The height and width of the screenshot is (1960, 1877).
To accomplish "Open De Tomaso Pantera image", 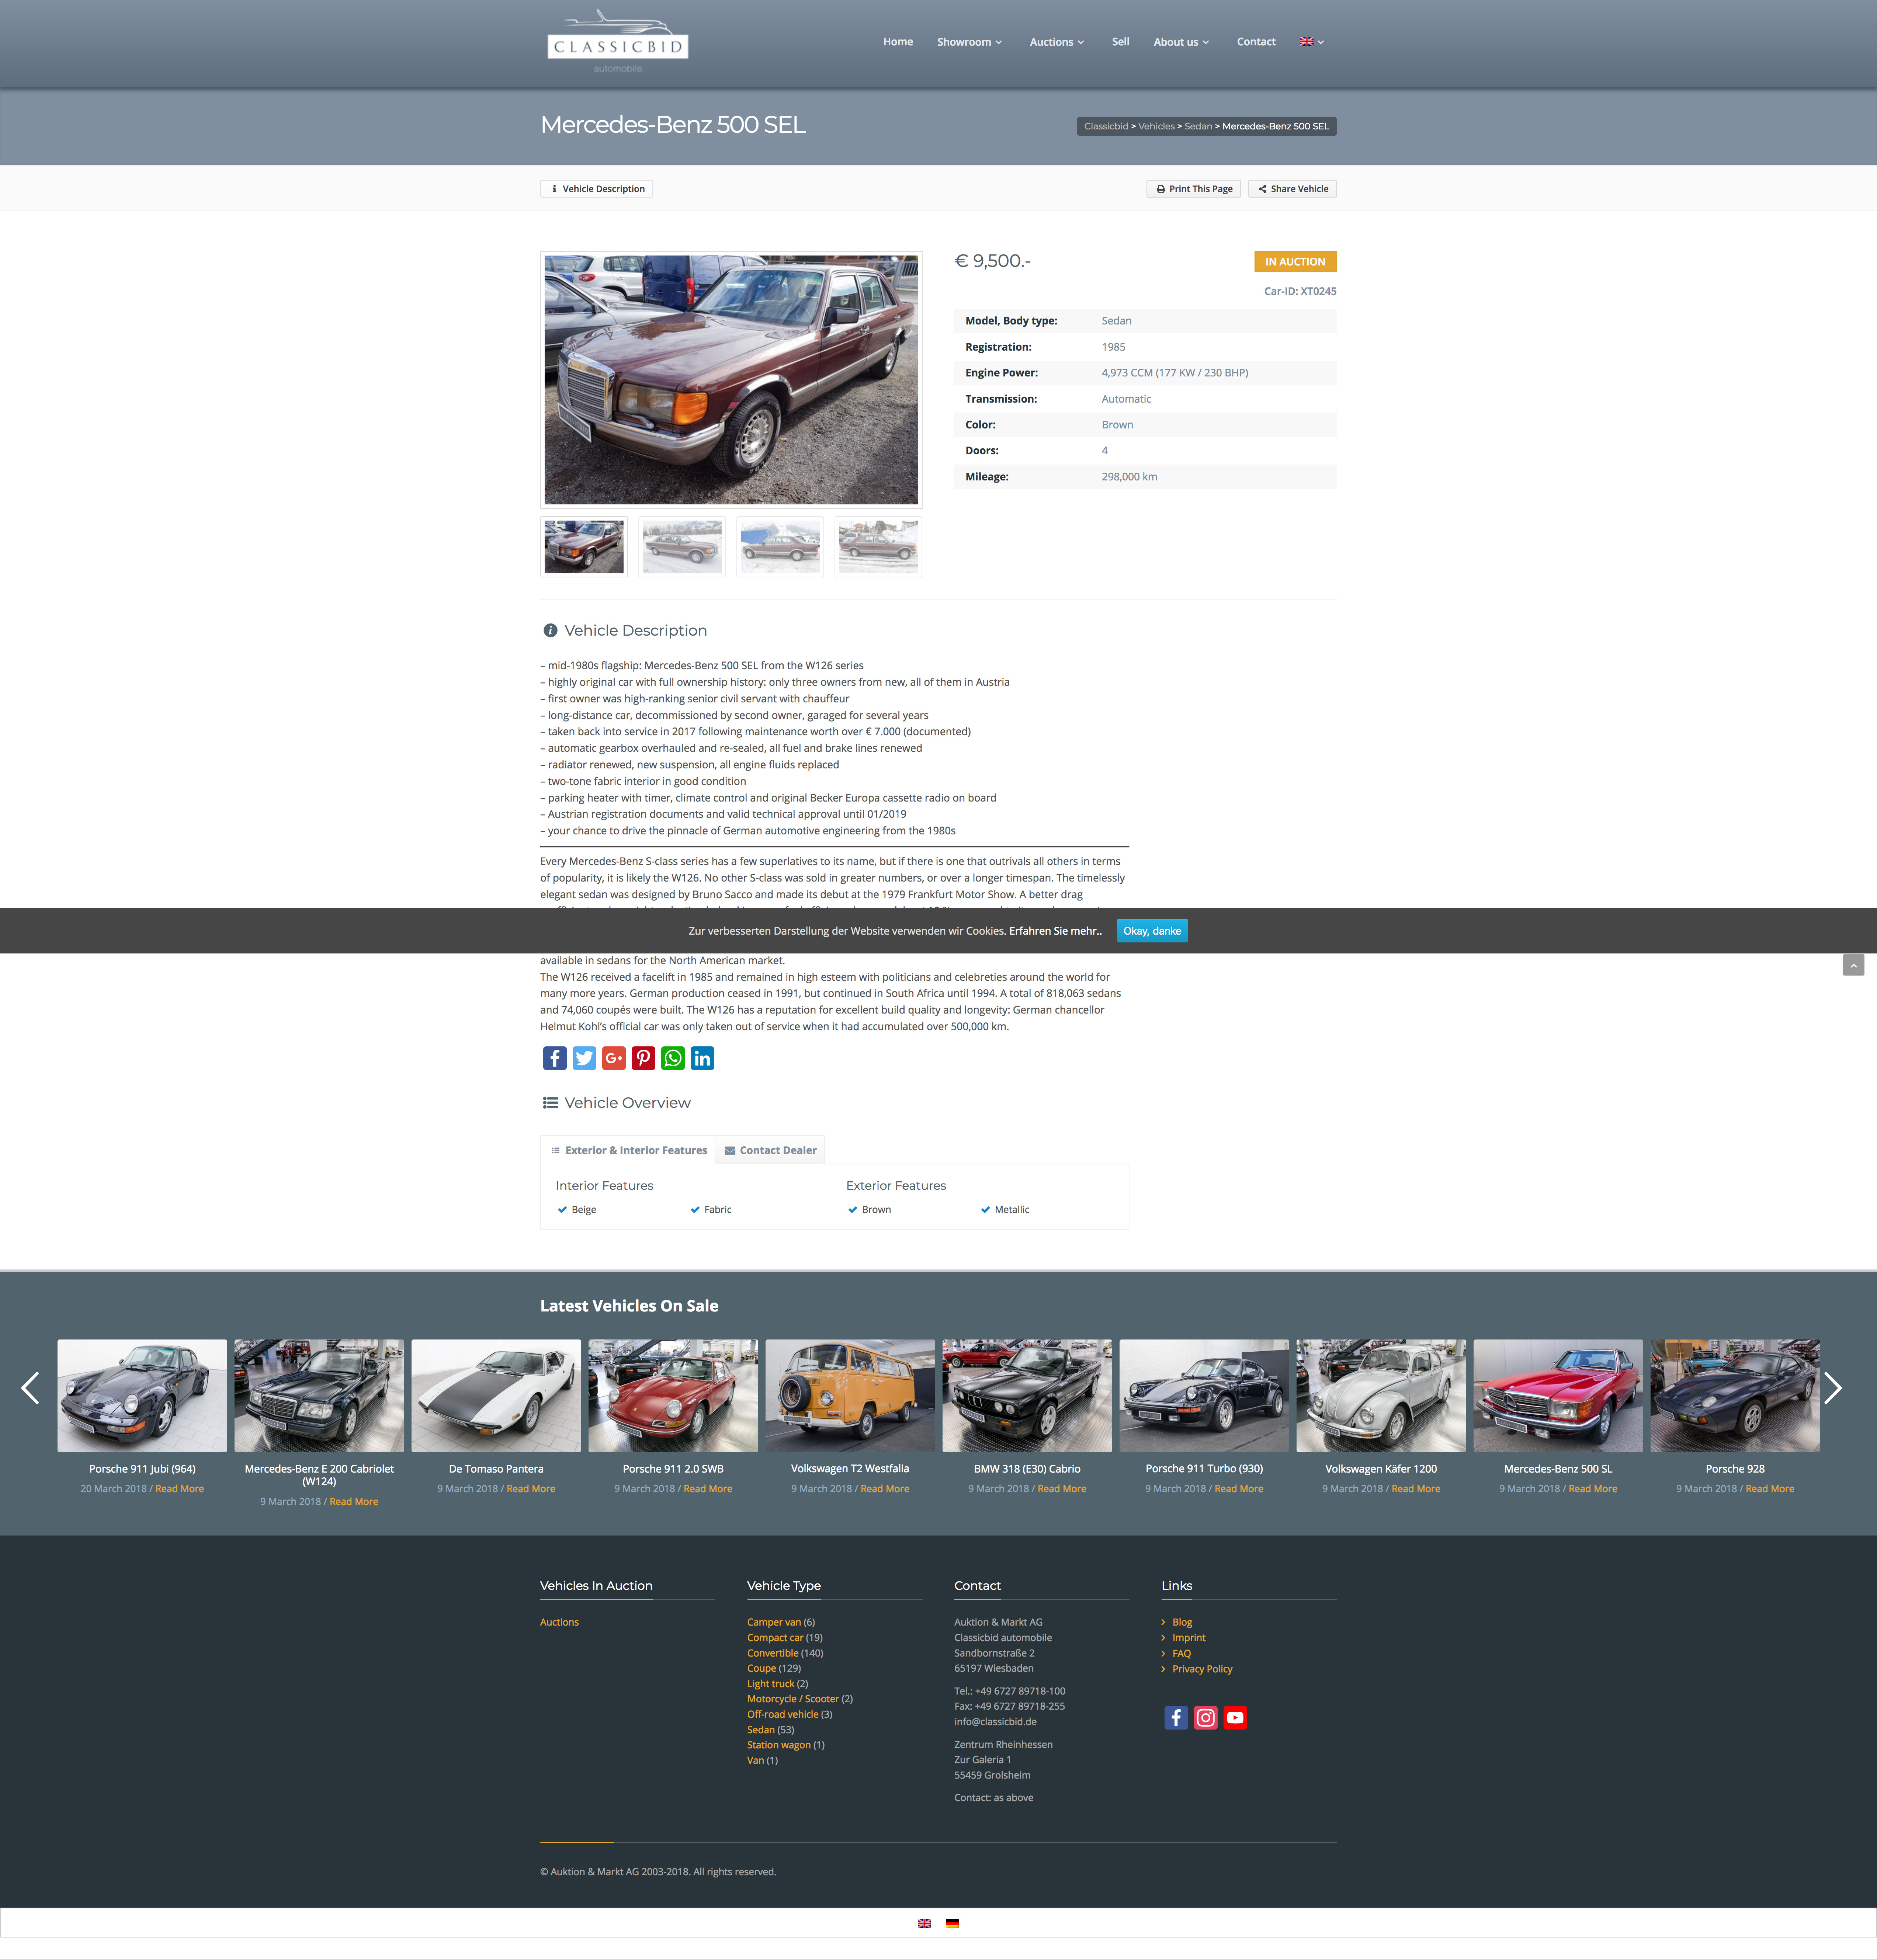I will pyautogui.click(x=496, y=1396).
